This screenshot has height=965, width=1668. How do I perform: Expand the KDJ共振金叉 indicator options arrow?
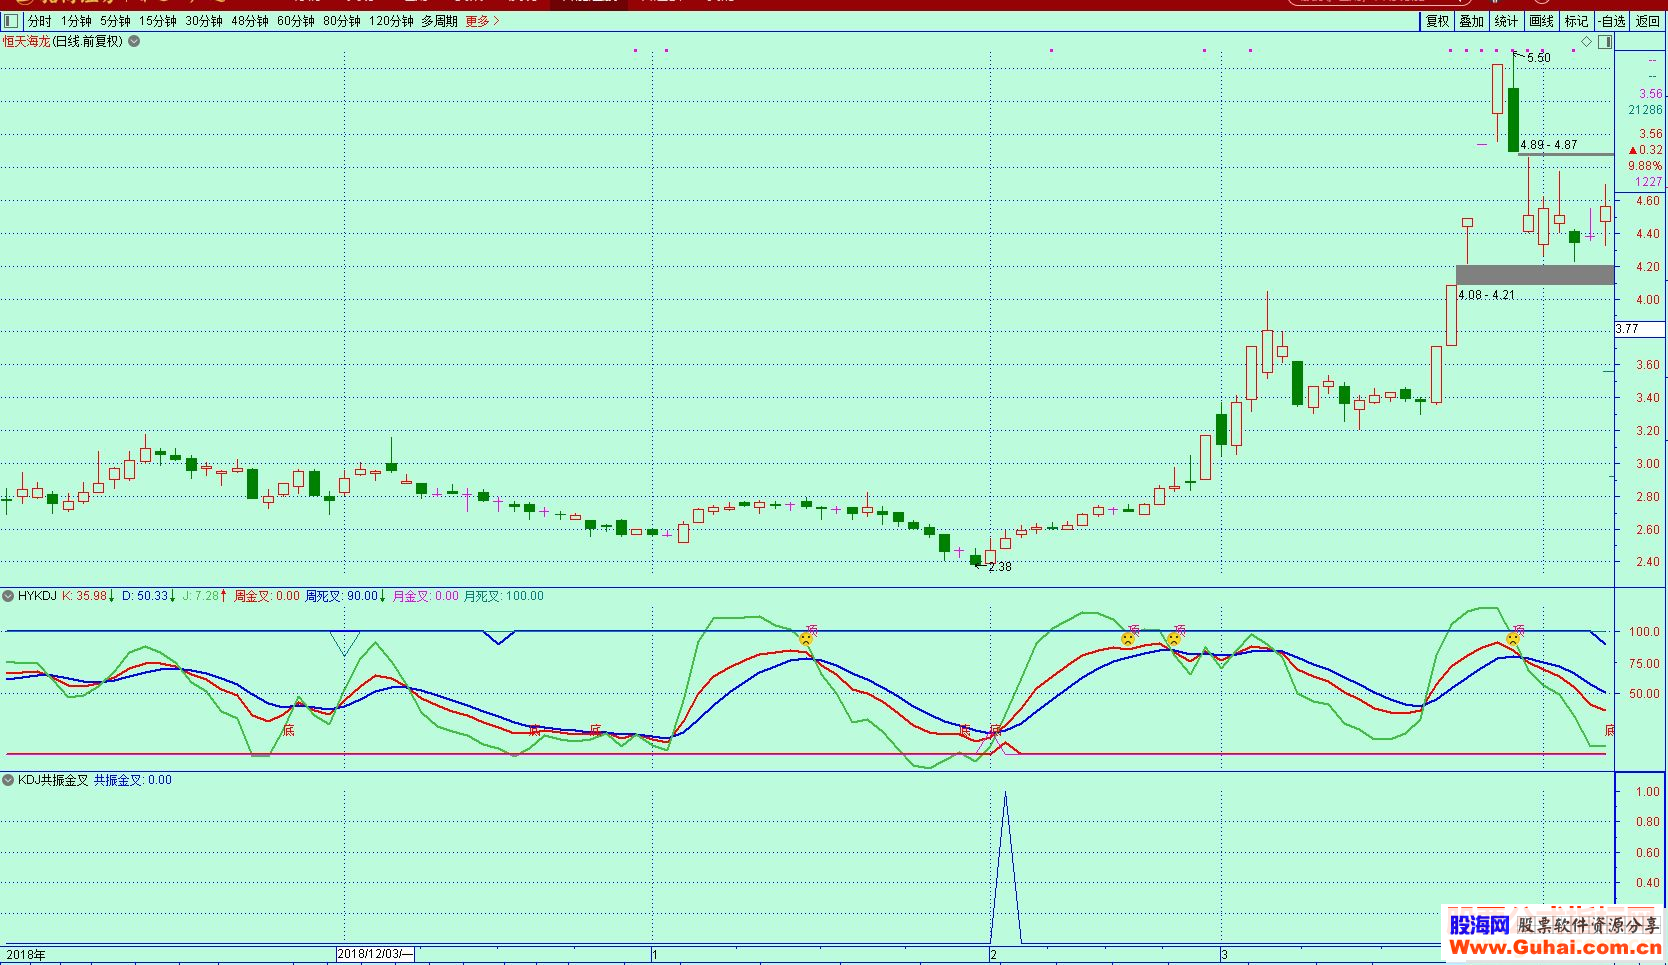8,780
